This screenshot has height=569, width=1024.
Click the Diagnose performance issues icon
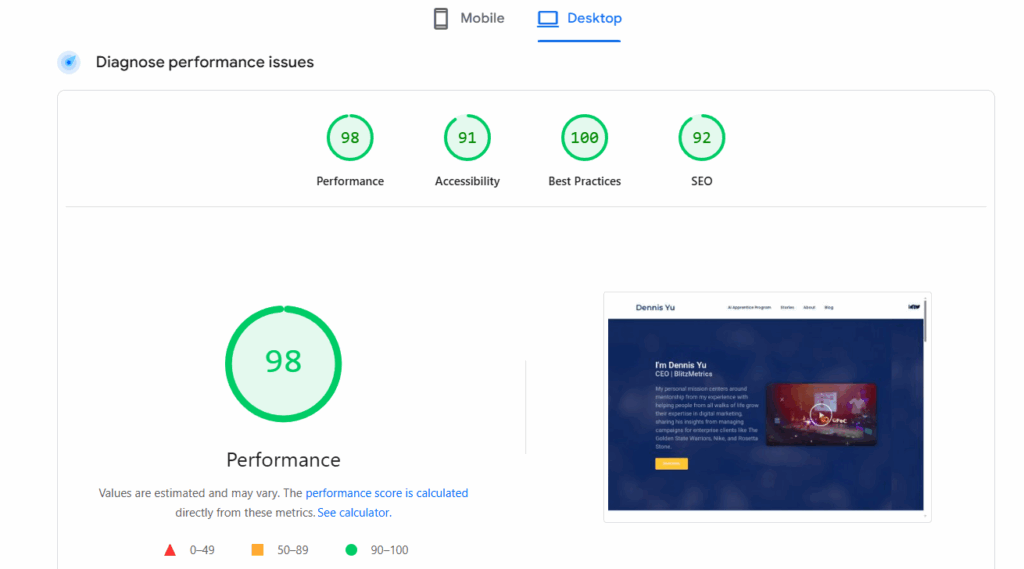[x=69, y=62]
